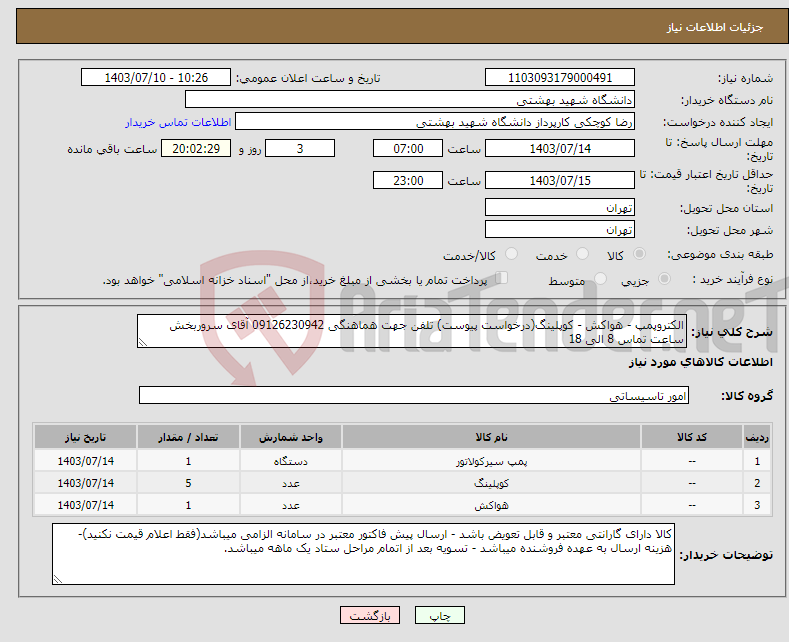789x642 pixels.
Task: Click the چاپ (print) button
Action: (439, 615)
